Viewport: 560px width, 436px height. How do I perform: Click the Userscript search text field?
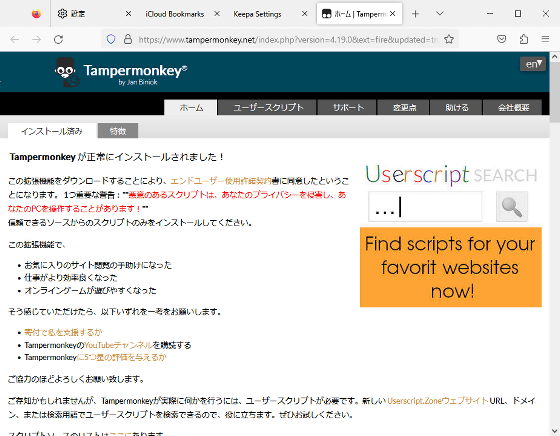425,207
